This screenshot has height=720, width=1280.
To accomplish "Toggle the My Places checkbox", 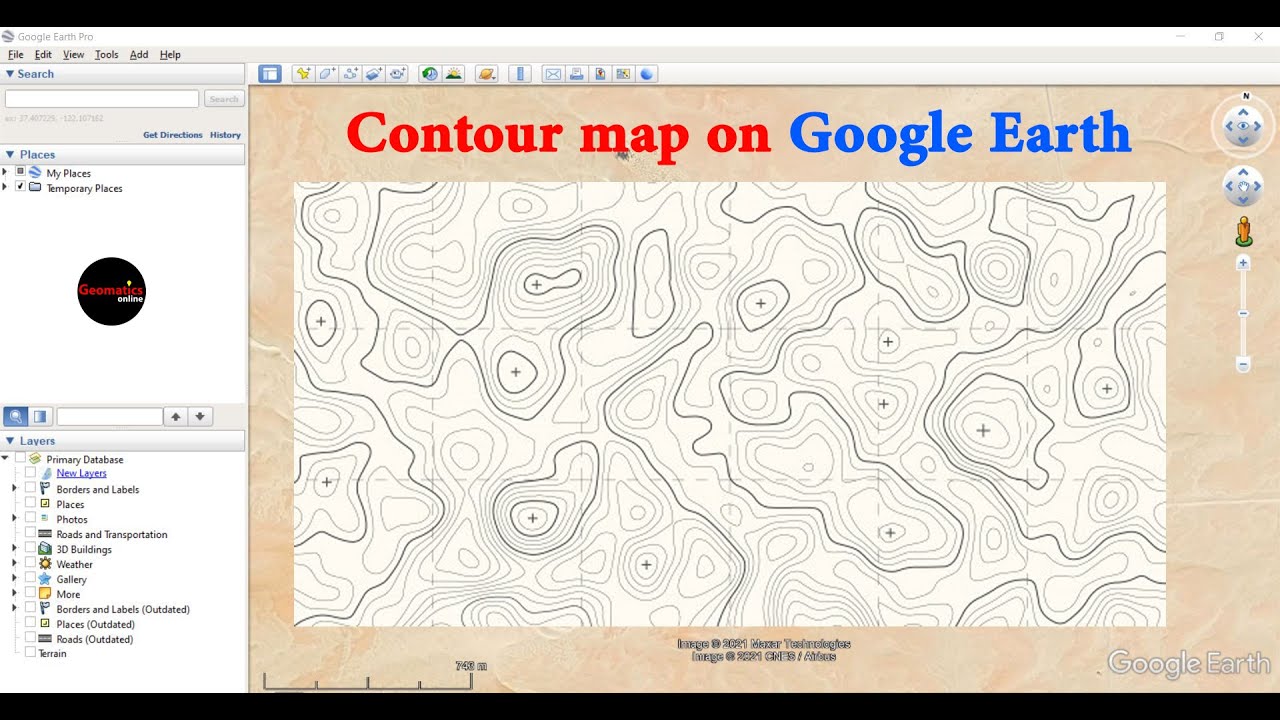I will [20, 173].
